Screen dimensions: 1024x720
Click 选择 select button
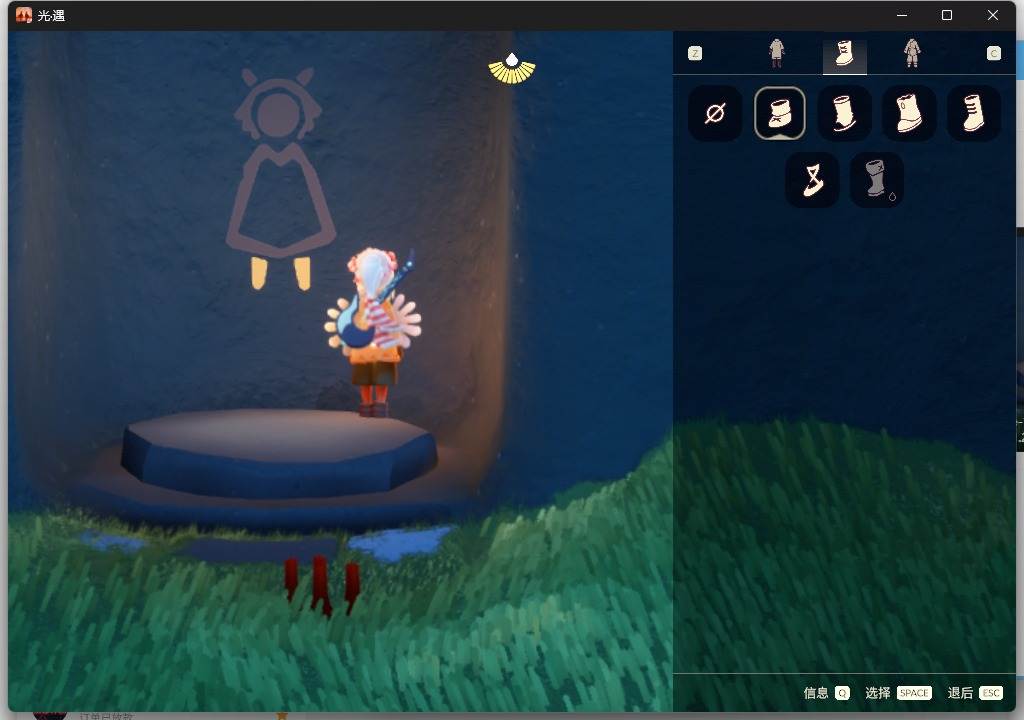(898, 693)
